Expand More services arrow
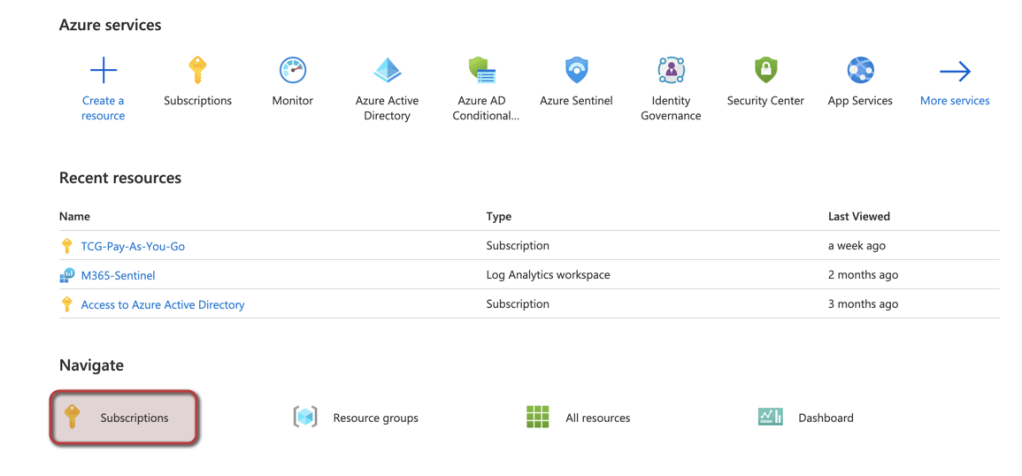Image resolution: width=1022 pixels, height=476 pixels. click(x=955, y=71)
